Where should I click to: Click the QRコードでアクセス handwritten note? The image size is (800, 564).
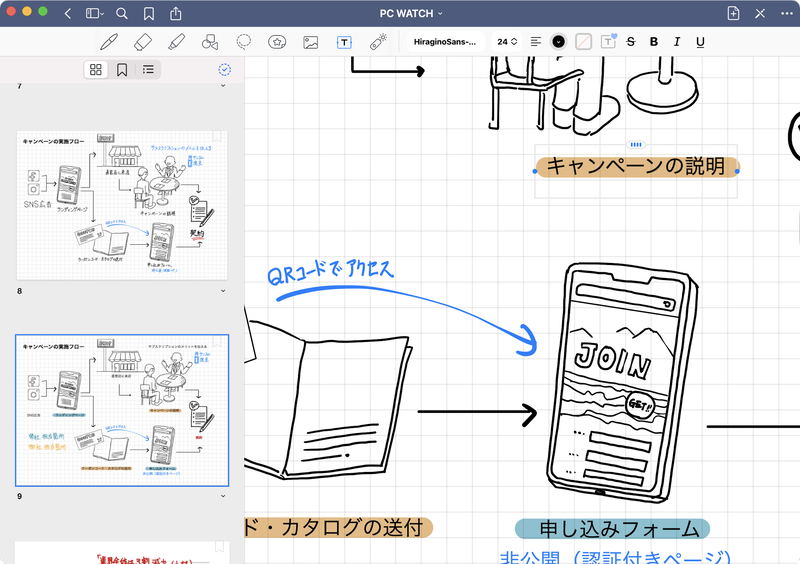pyautogui.click(x=331, y=273)
